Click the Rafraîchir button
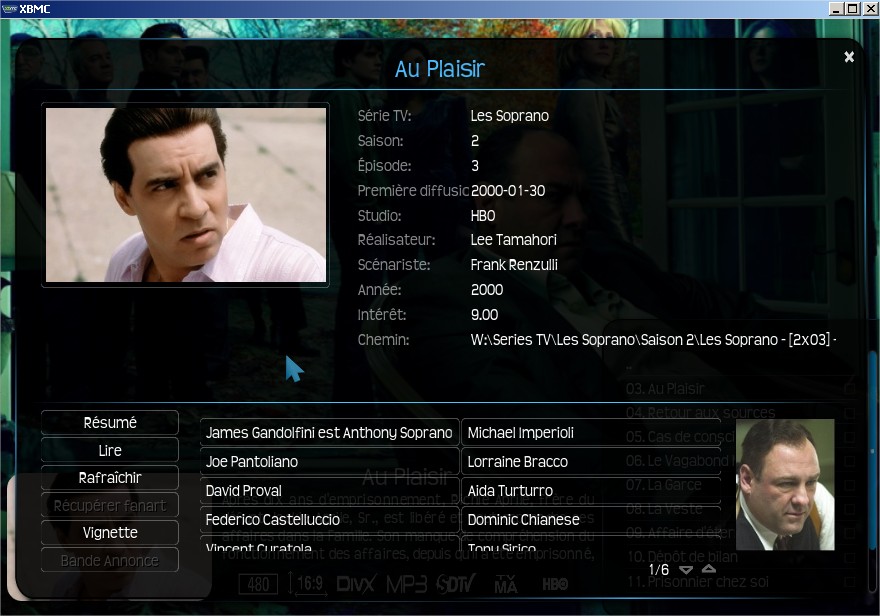880x616 pixels. (110, 477)
